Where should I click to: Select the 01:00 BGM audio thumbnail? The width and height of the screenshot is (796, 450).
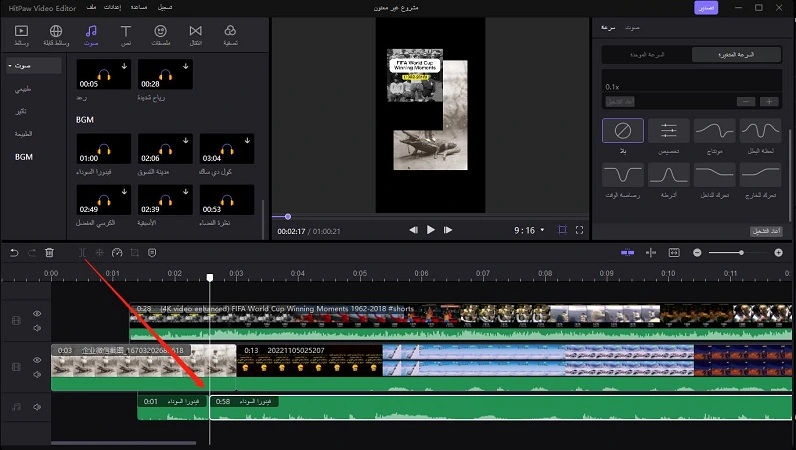(104, 149)
